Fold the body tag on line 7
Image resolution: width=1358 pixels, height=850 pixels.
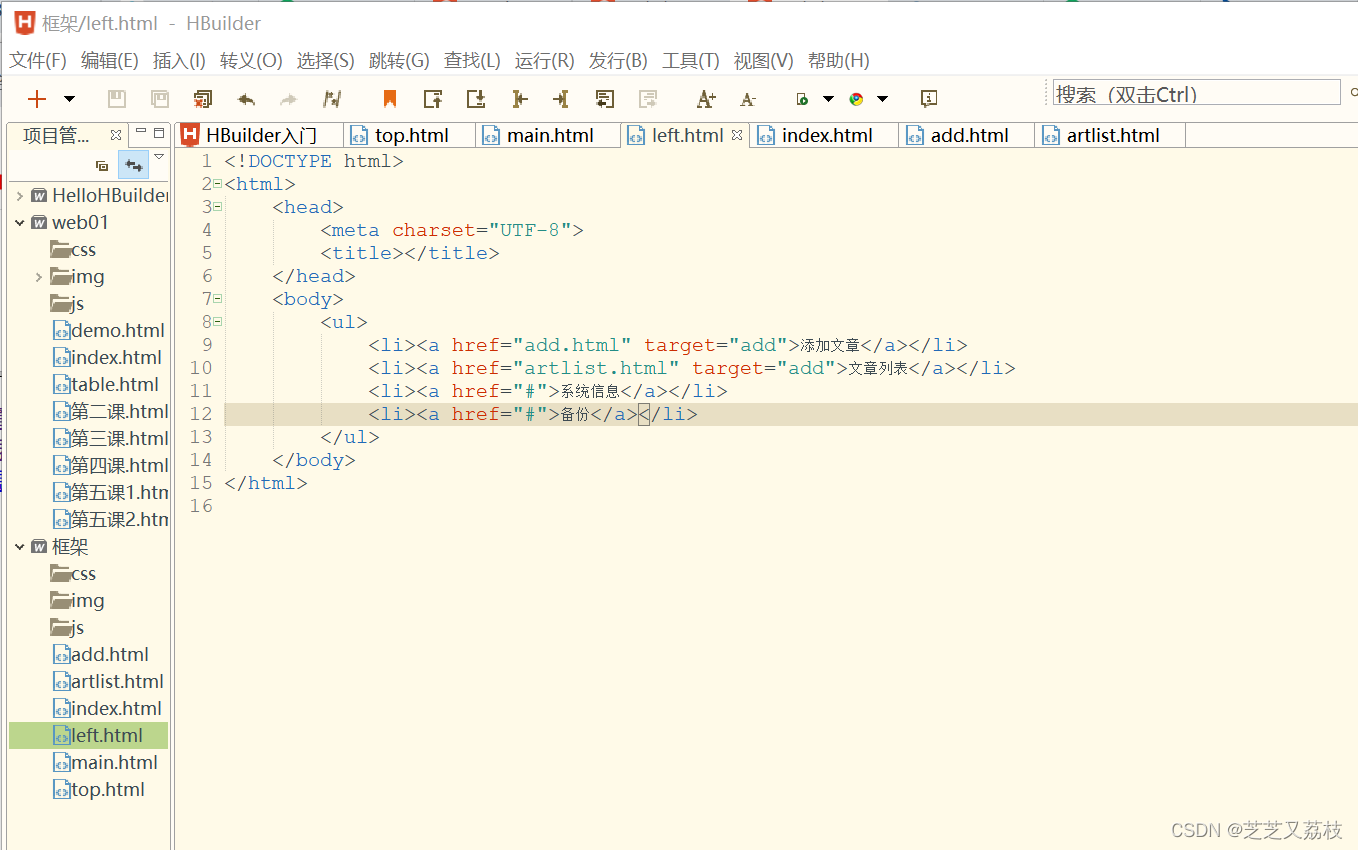218,299
